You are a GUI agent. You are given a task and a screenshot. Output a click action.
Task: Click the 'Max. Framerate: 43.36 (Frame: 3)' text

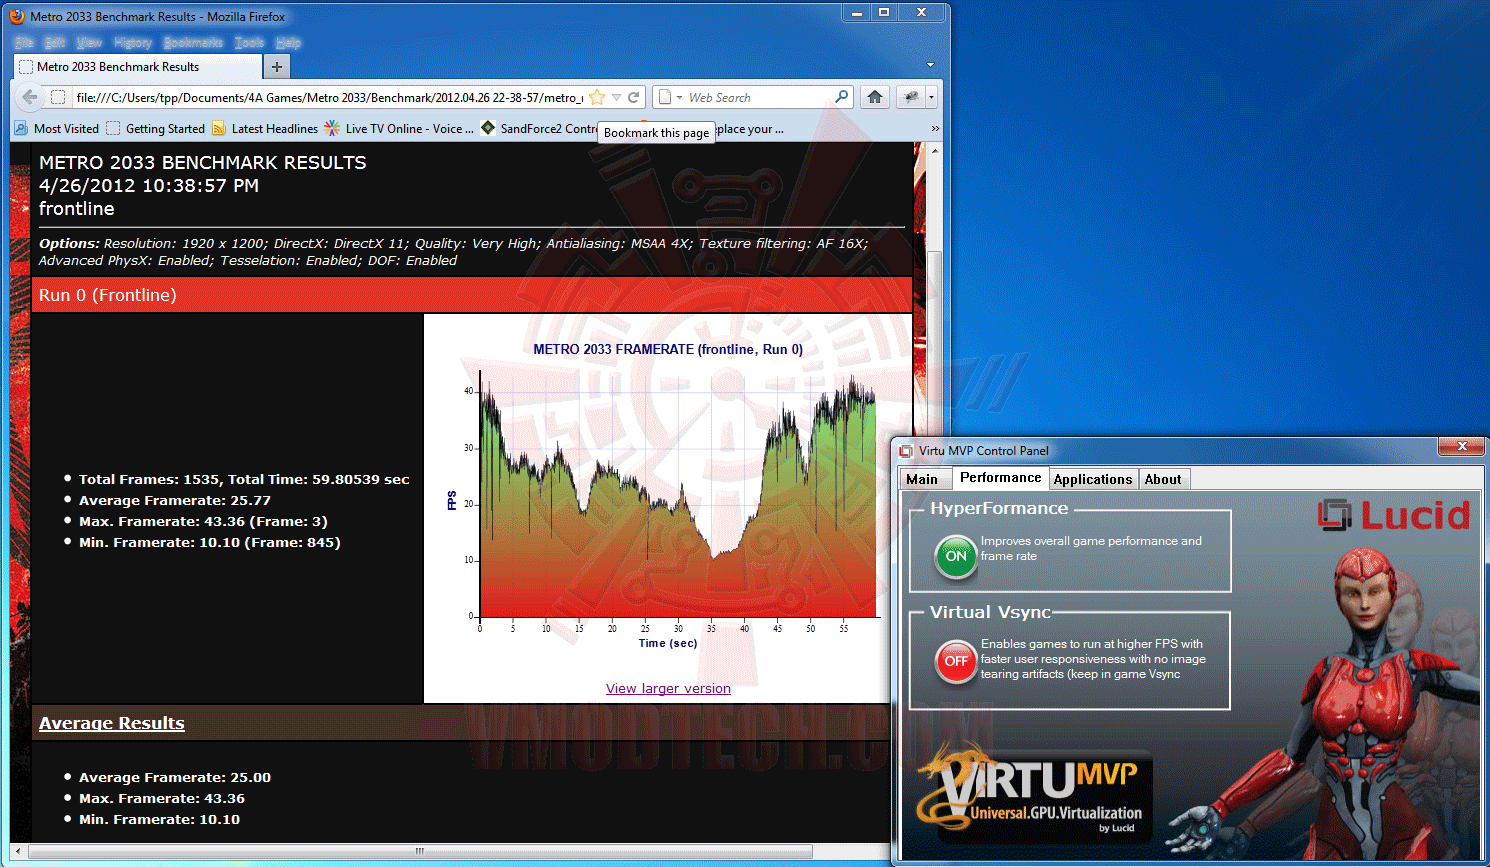(x=203, y=521)
